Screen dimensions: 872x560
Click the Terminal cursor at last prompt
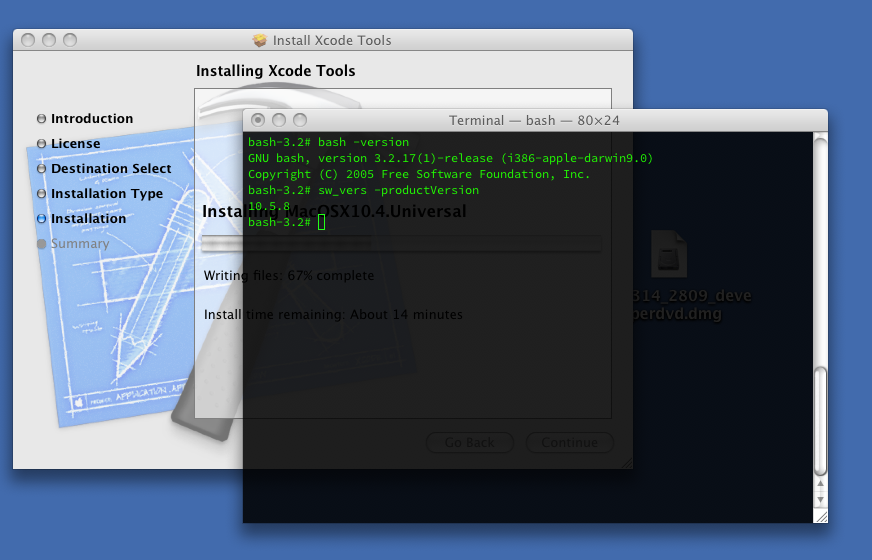pos(321,222)
